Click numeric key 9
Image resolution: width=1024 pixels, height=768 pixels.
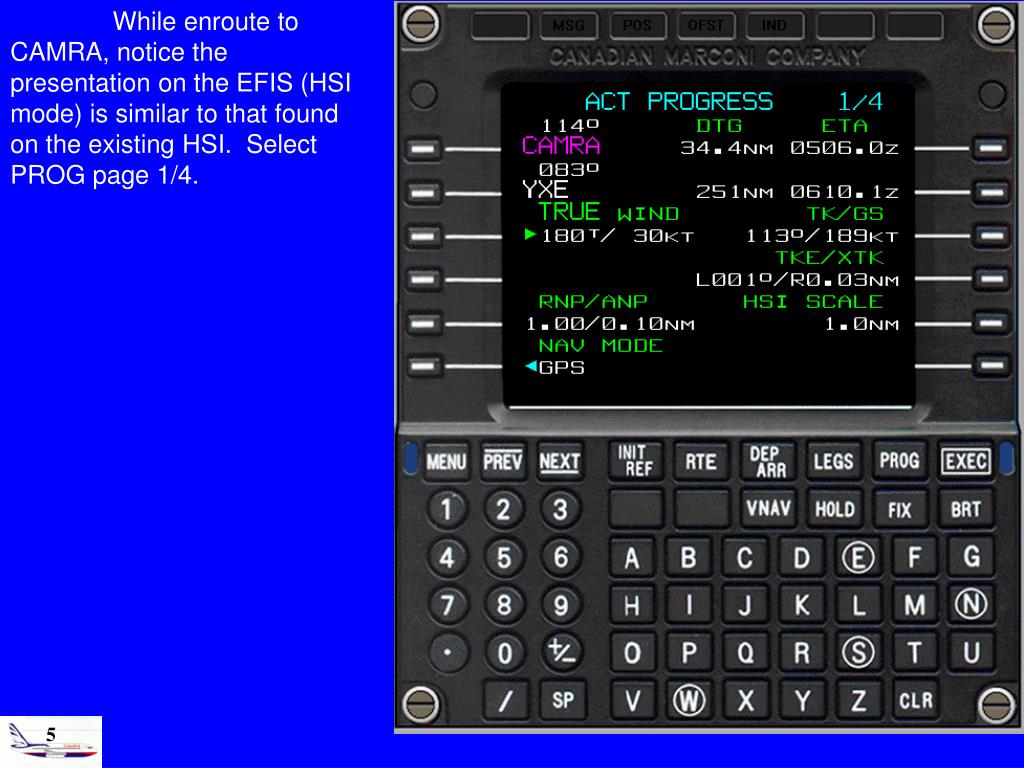click(560, 605)
